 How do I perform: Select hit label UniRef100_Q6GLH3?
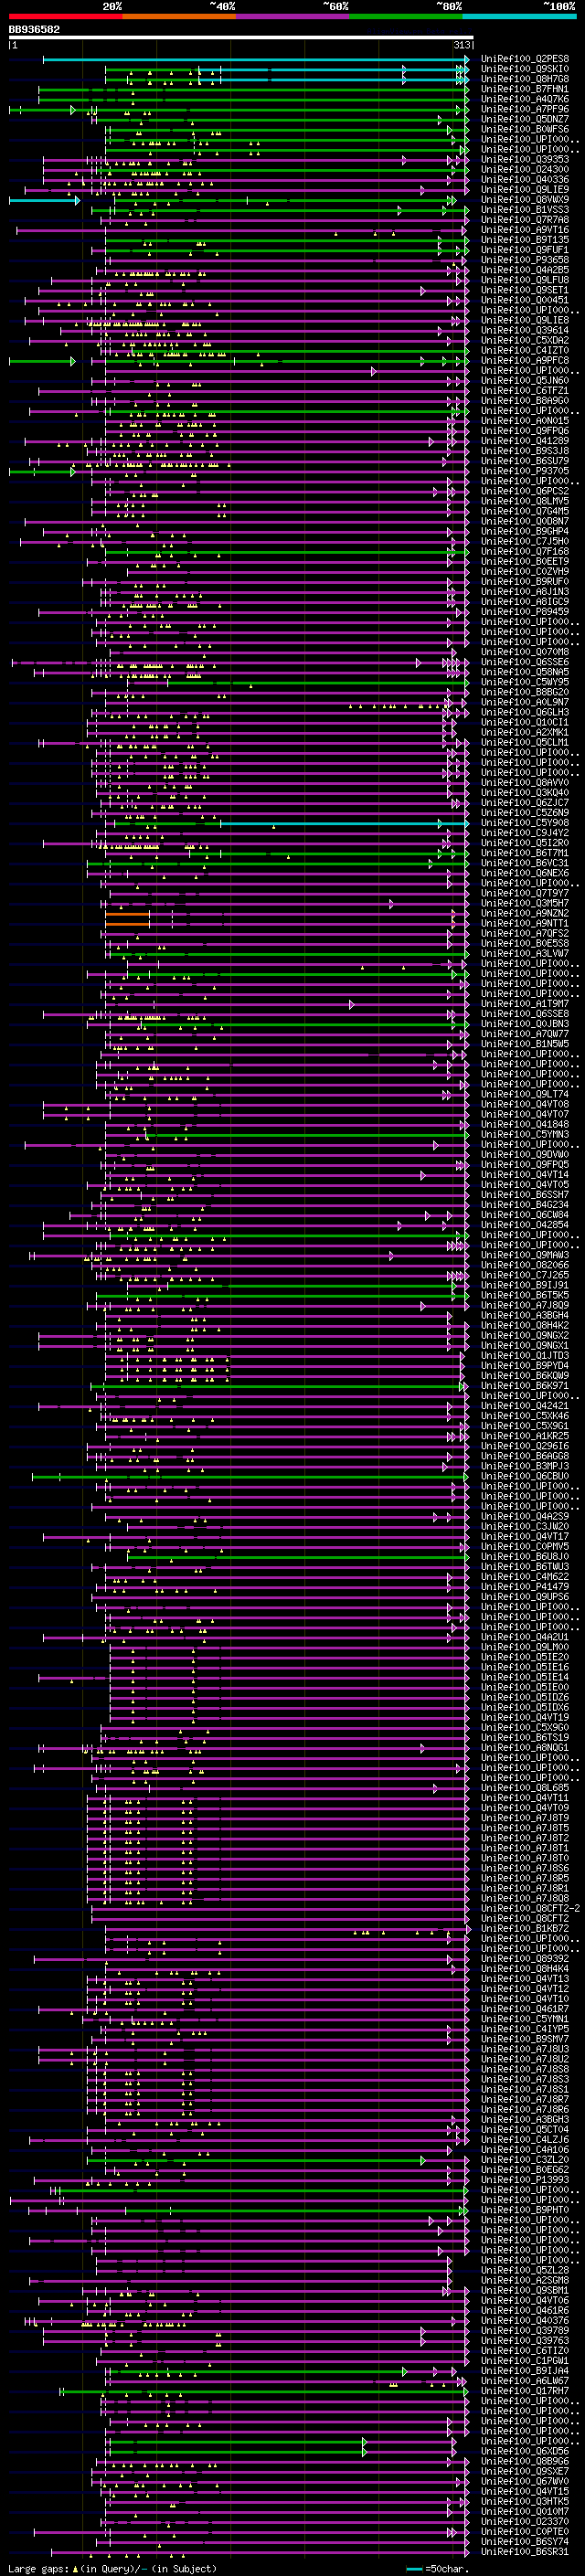pos(525,712)
